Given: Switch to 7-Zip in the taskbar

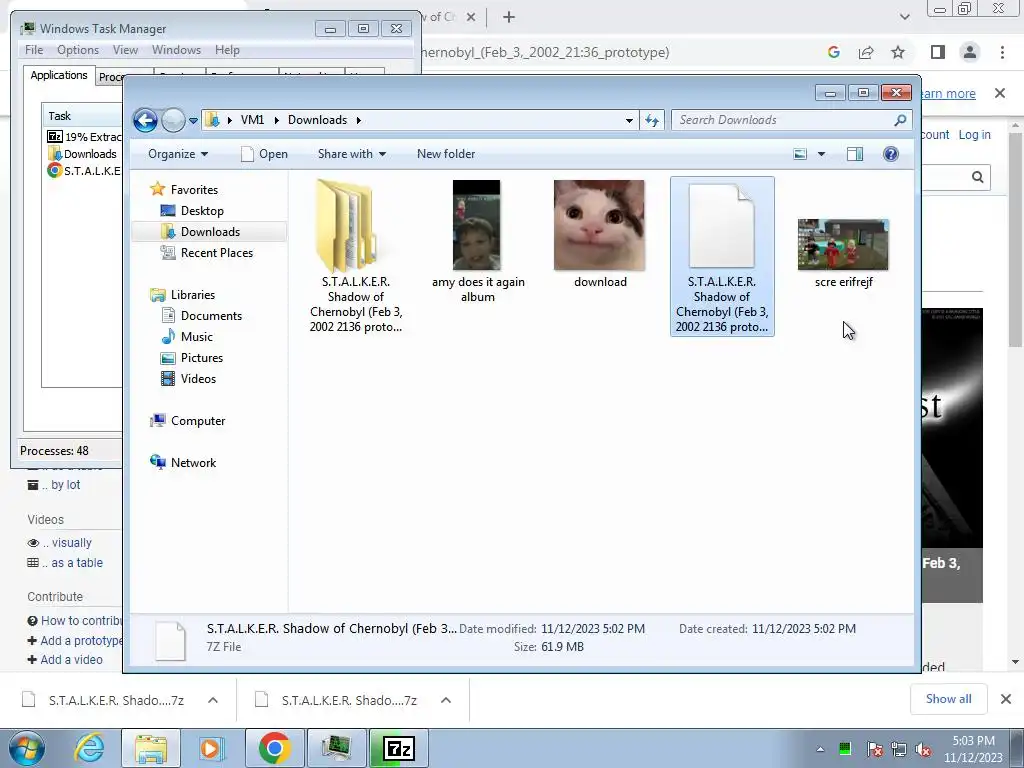Looking at the screenshot, I should [x=399, y=748].
